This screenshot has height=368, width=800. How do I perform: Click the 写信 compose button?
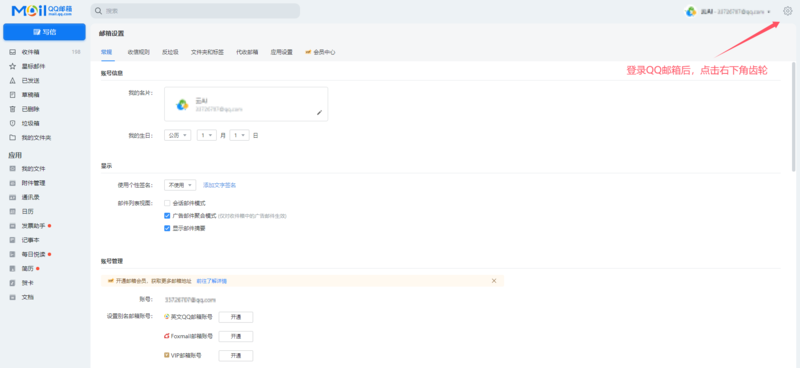click(x=44, y=32)
